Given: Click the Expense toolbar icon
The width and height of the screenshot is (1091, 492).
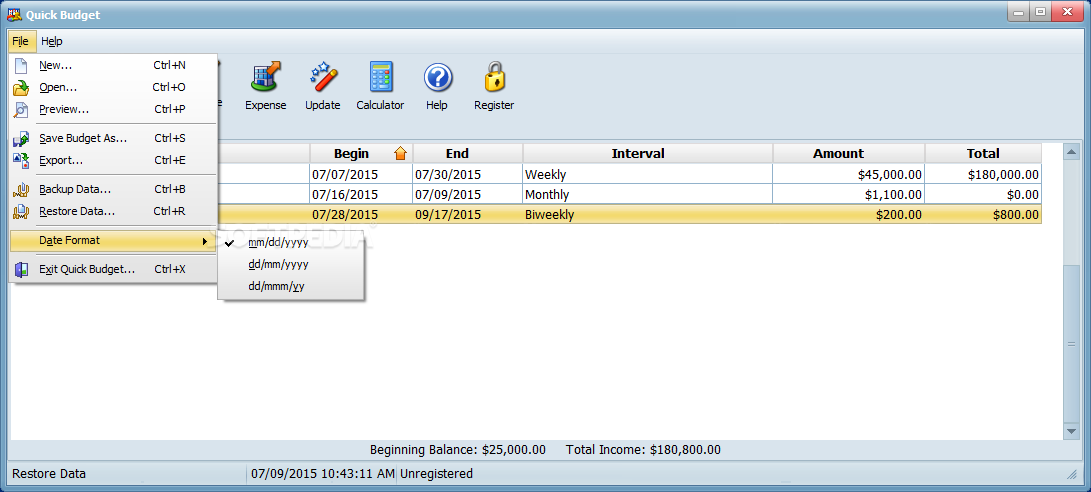Looking at the screenshot, I should pyautogui.click(x=265, y=77).
